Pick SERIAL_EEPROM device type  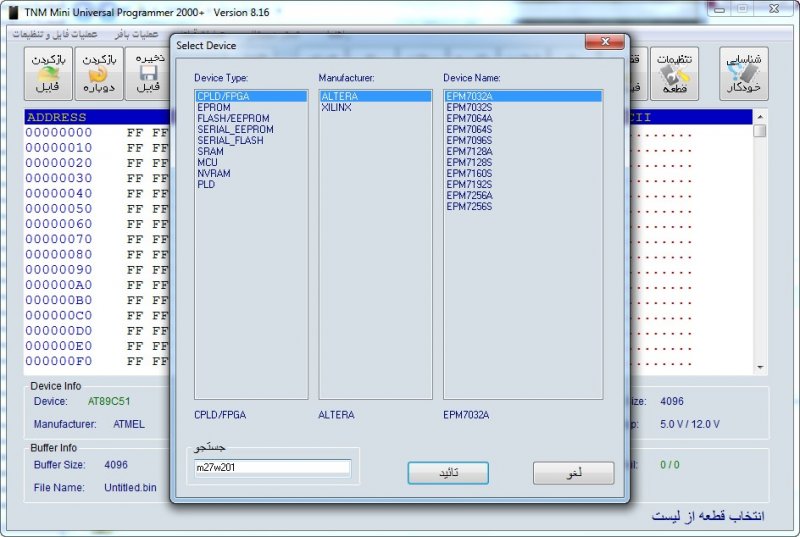click(235, 130)
